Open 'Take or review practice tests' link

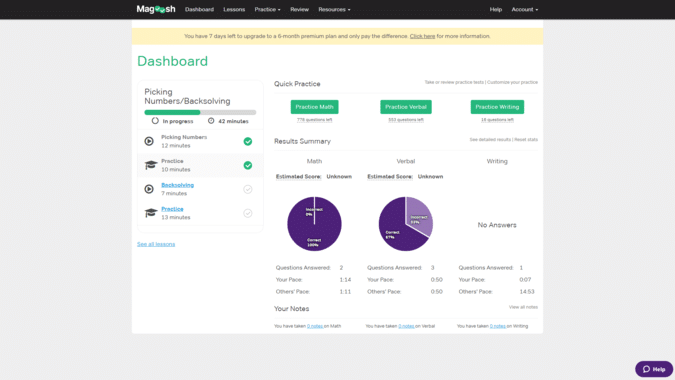[x=454, y=82]
